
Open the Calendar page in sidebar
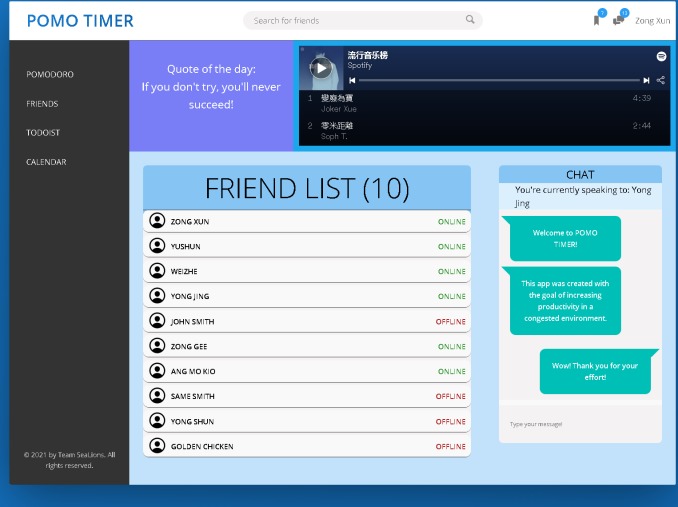46,162
